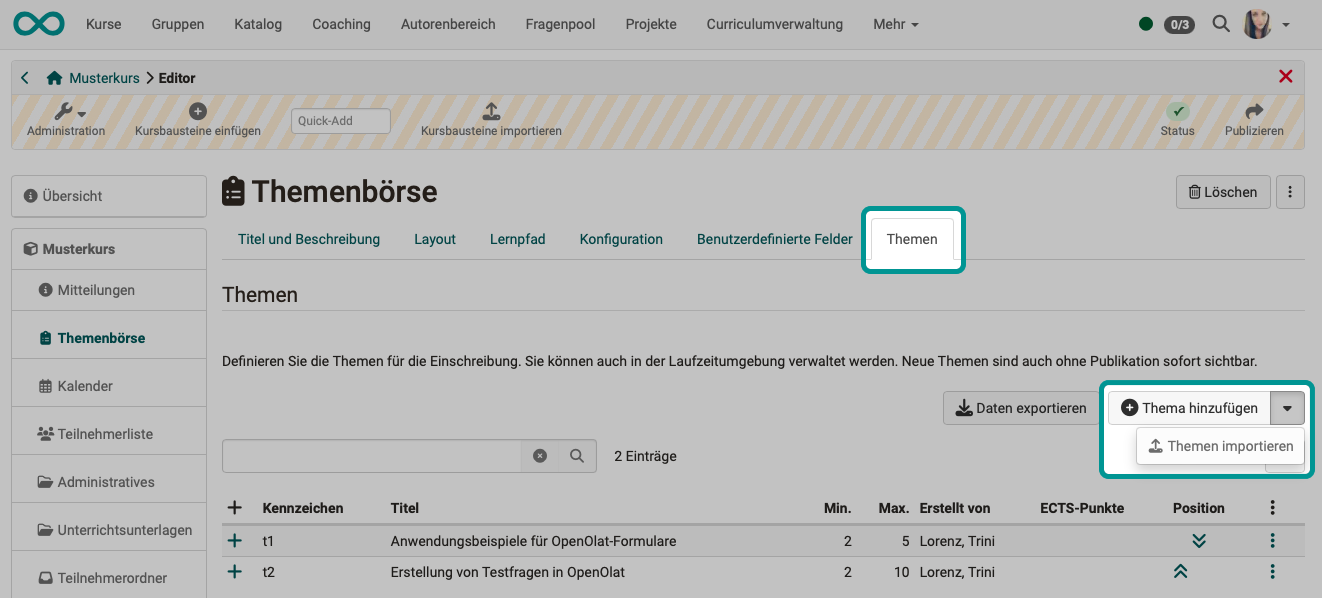This screenshot has height=598, width=1322.
Task: Clear the topic search field via X icon
Action: click(x=540, y=455)
